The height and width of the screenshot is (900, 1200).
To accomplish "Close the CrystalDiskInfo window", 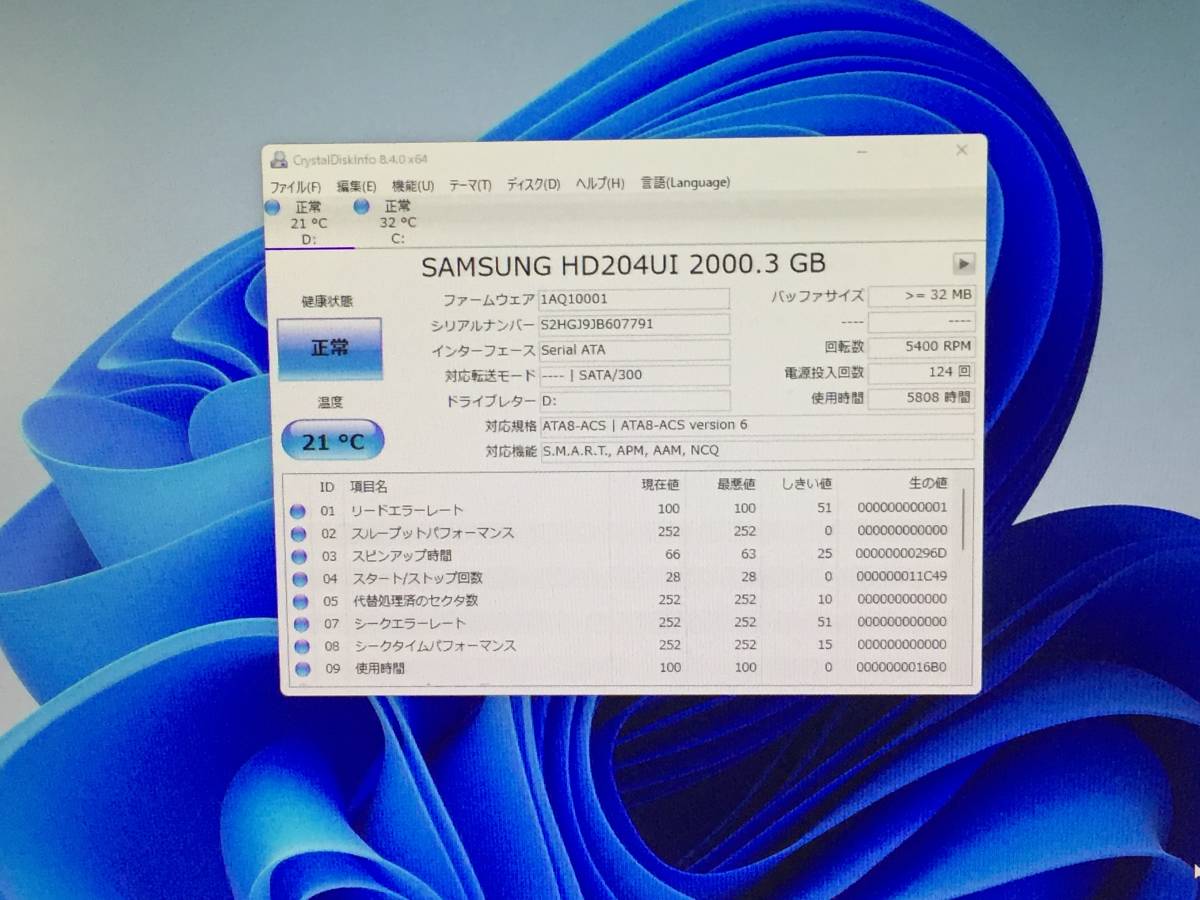I will click(961, 150).
